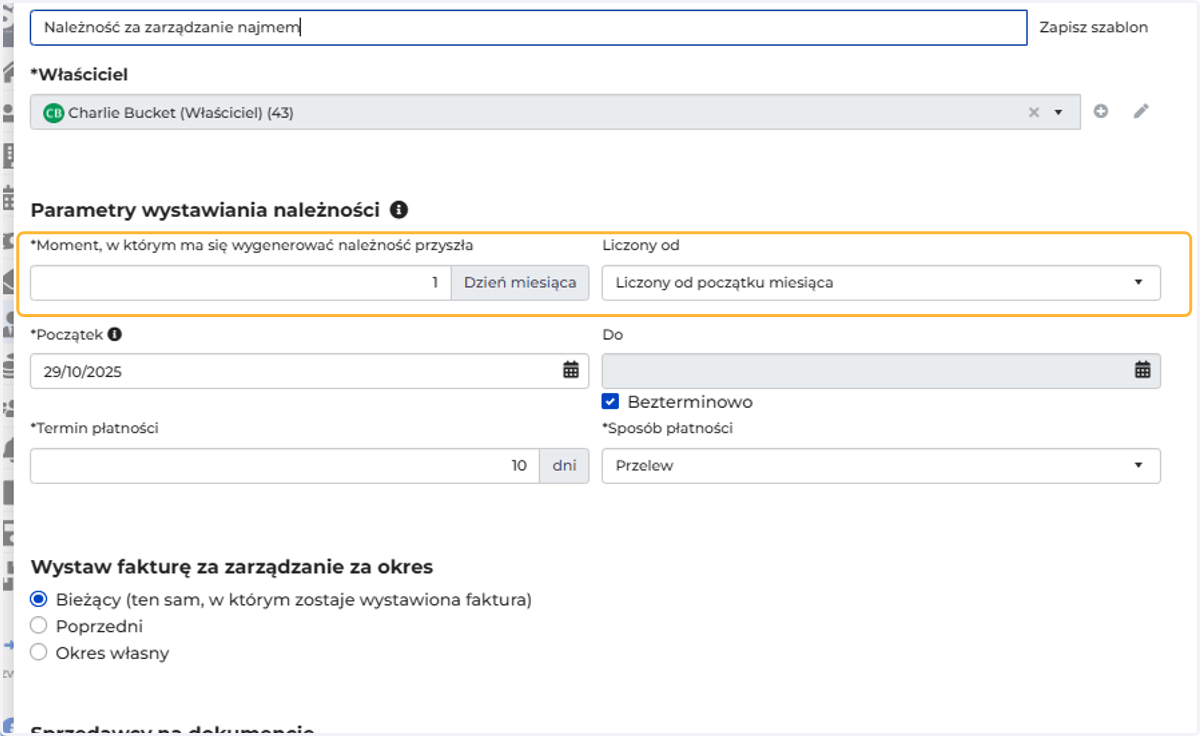Open the calendar for the Do date
The height and width of the screenshot is (736, 1200).
click(x=1142, y=371)
